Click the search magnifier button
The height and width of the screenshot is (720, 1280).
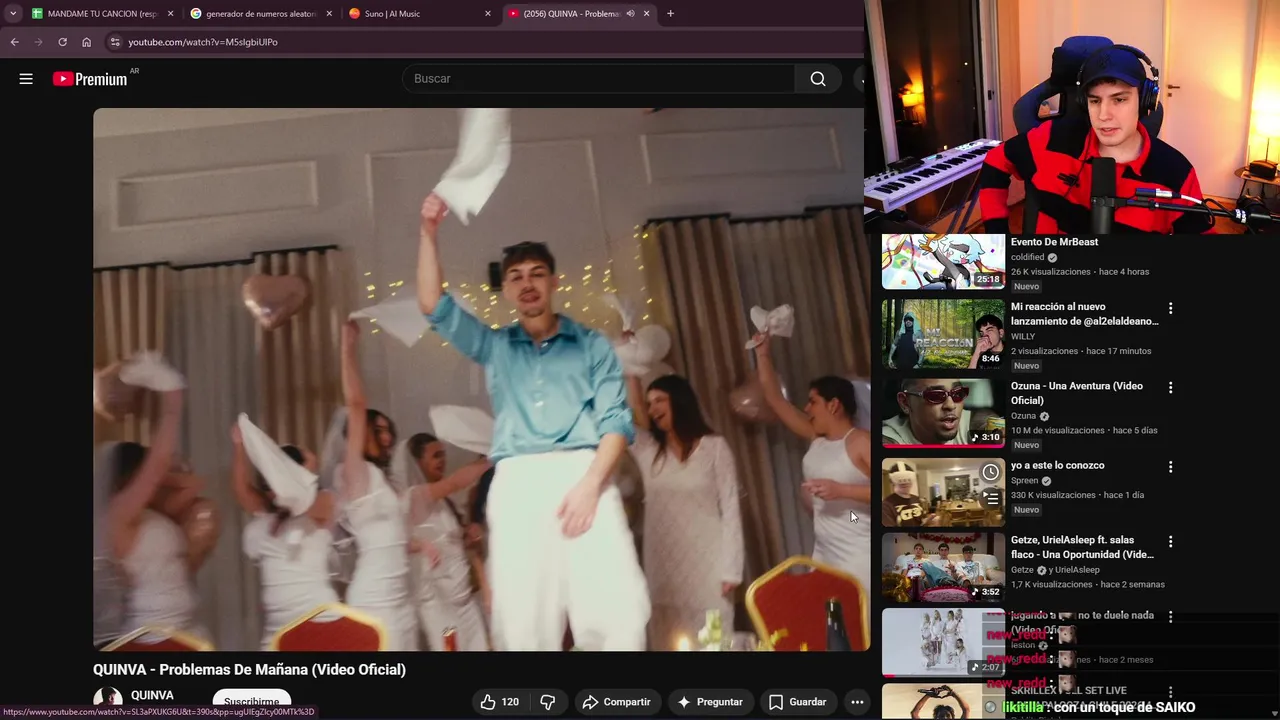(x=818, y=78)
